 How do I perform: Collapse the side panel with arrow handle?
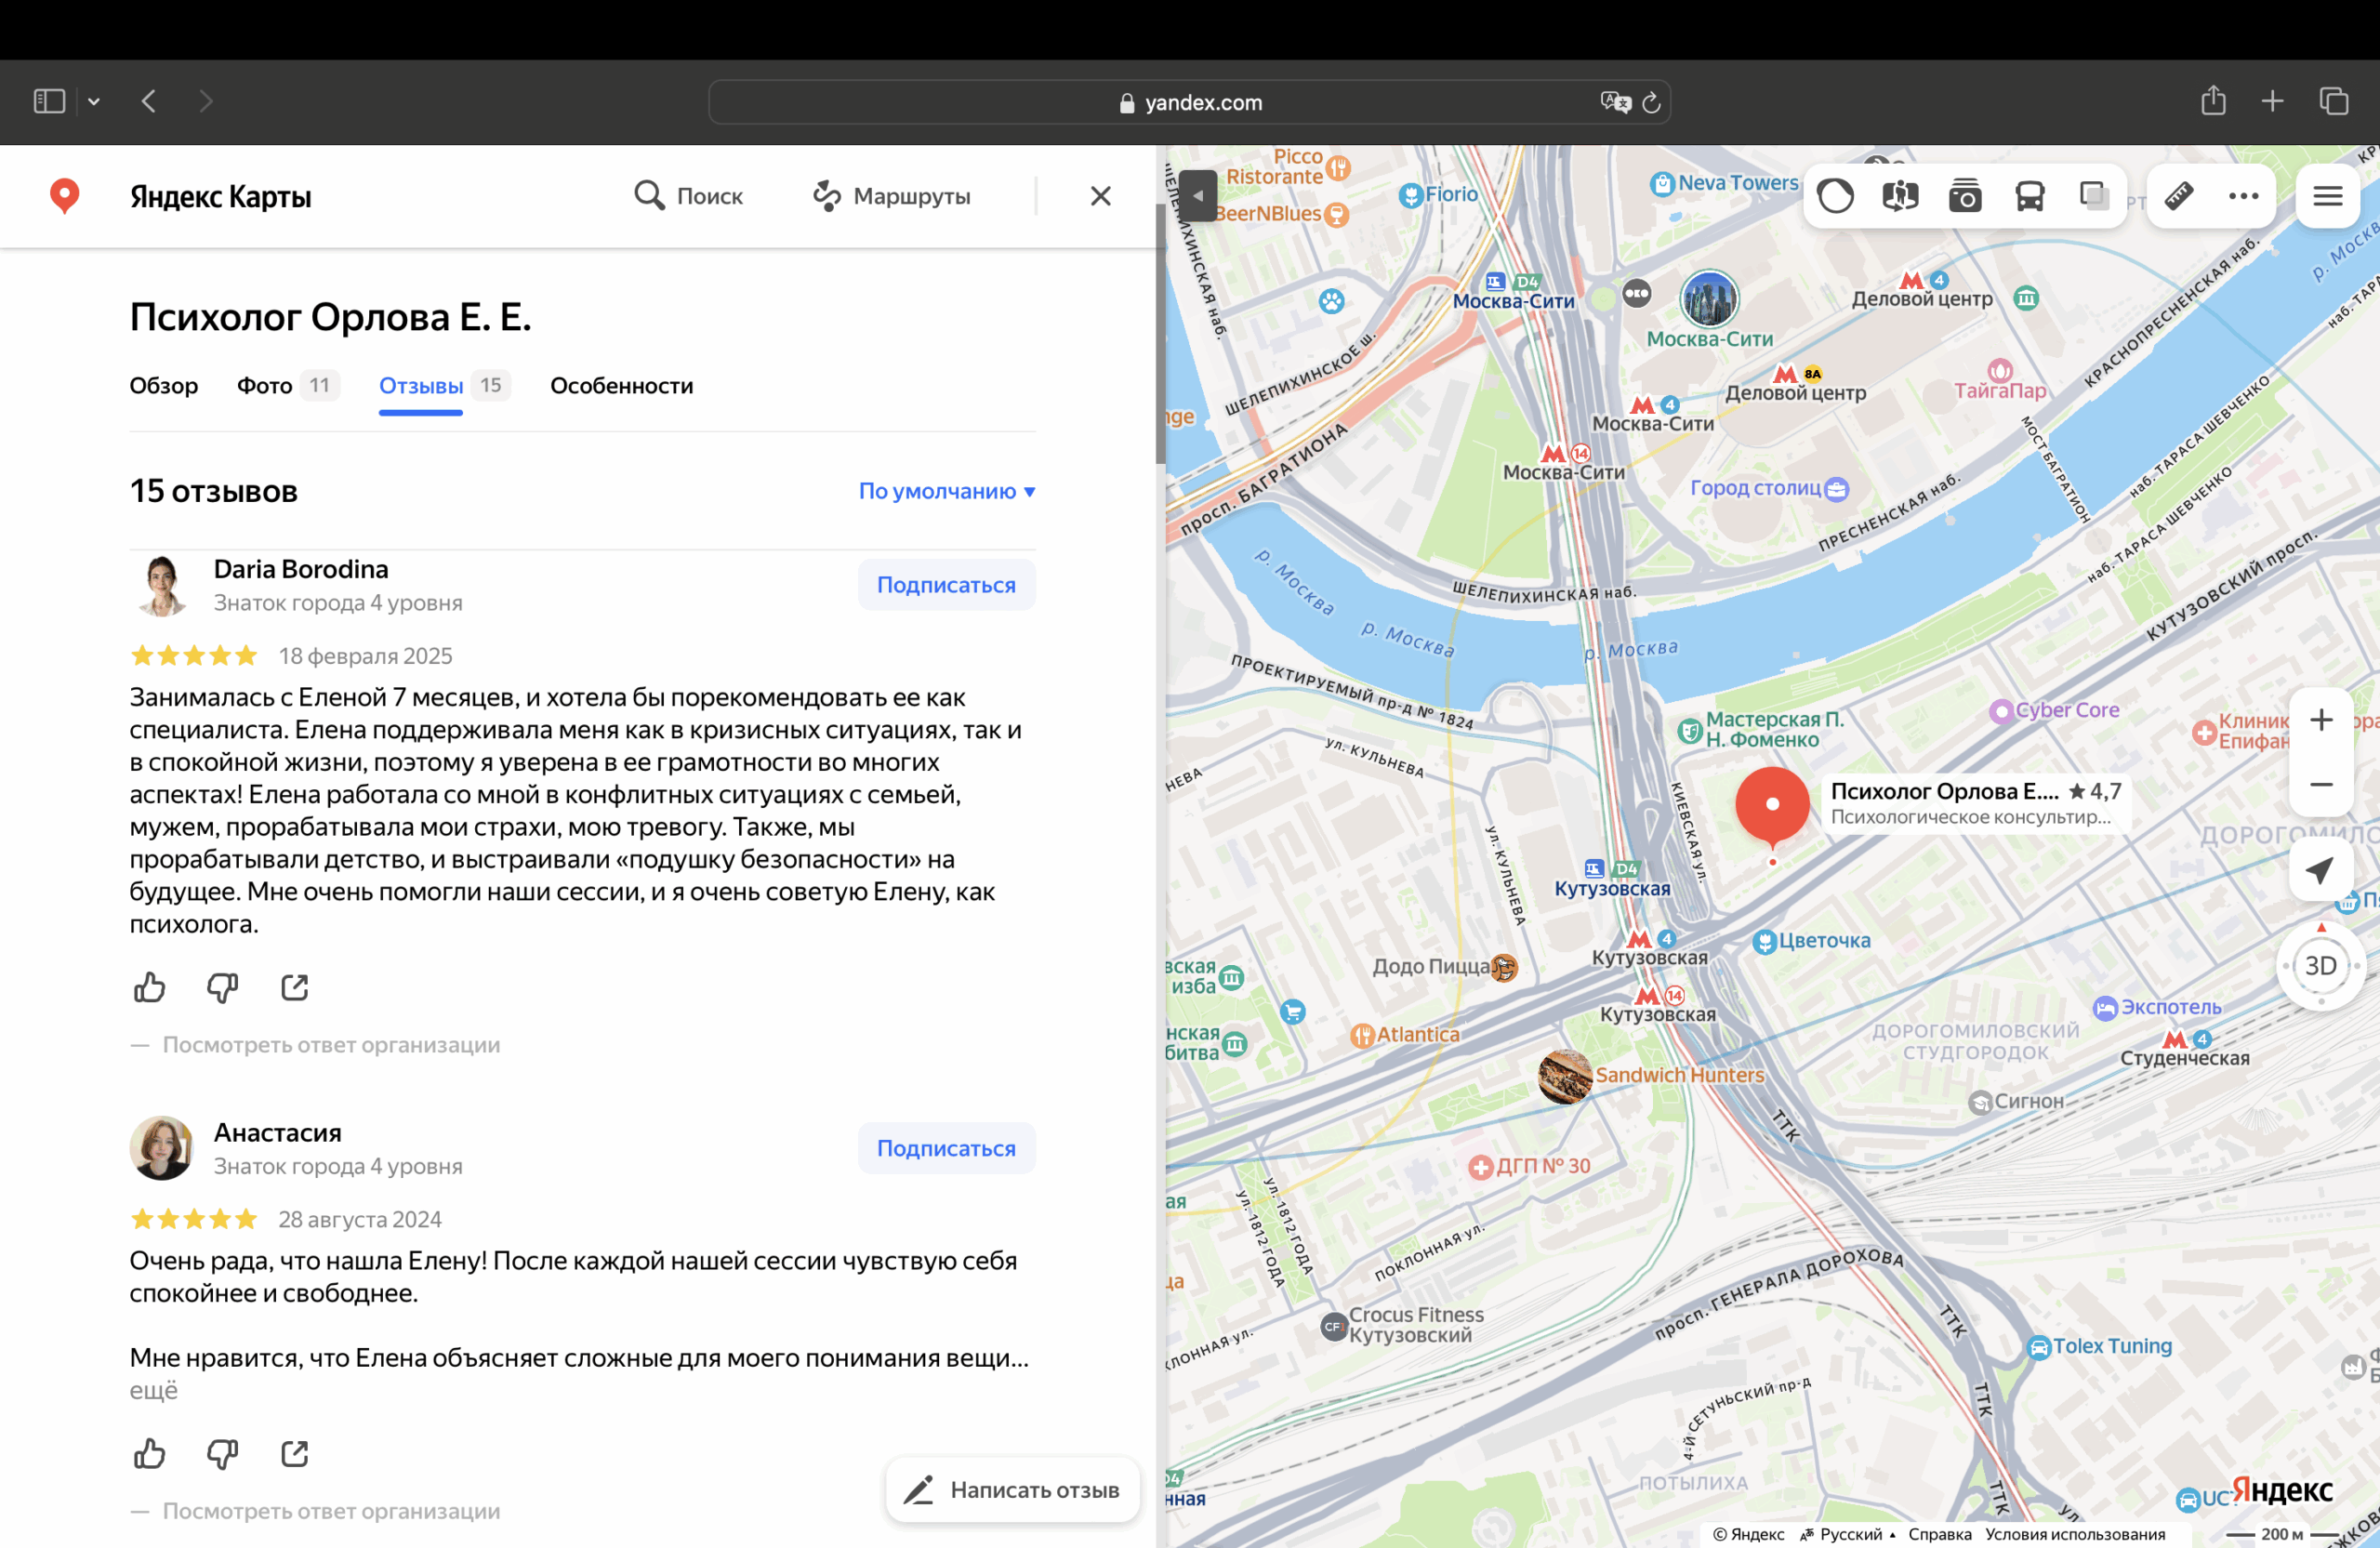coord(1197,196)
